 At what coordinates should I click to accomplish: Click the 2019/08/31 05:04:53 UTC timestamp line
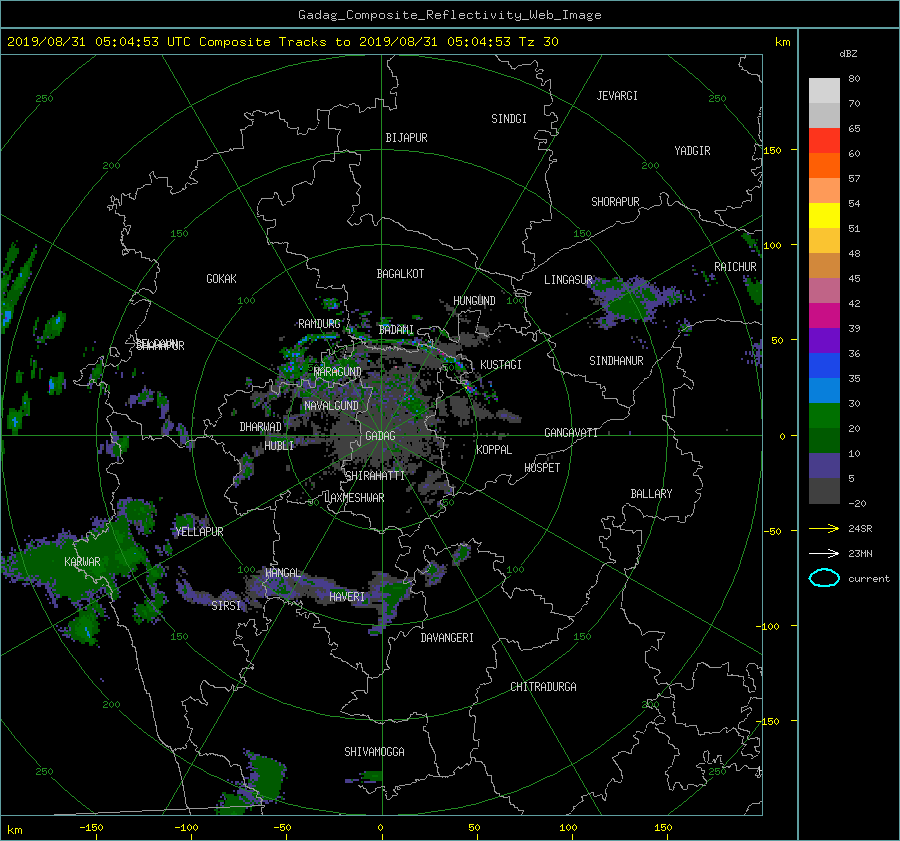282,42
